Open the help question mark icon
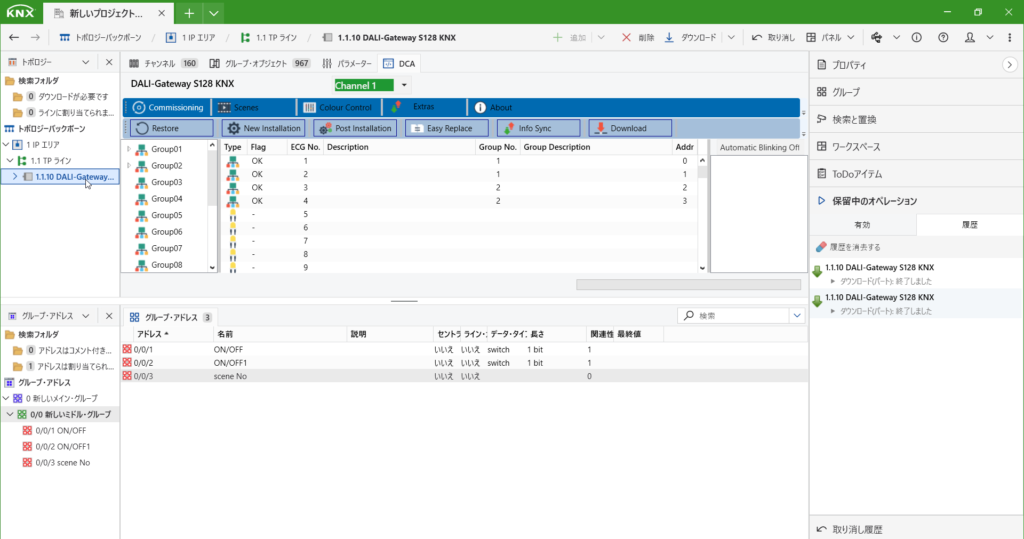 point(943,38)
